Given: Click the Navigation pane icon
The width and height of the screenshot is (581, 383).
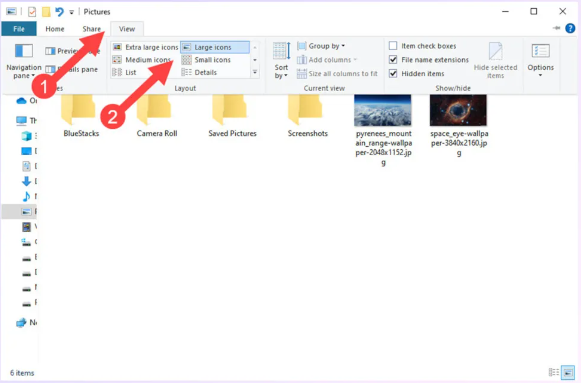Looking at the screenshot, I should coord(24,51).
